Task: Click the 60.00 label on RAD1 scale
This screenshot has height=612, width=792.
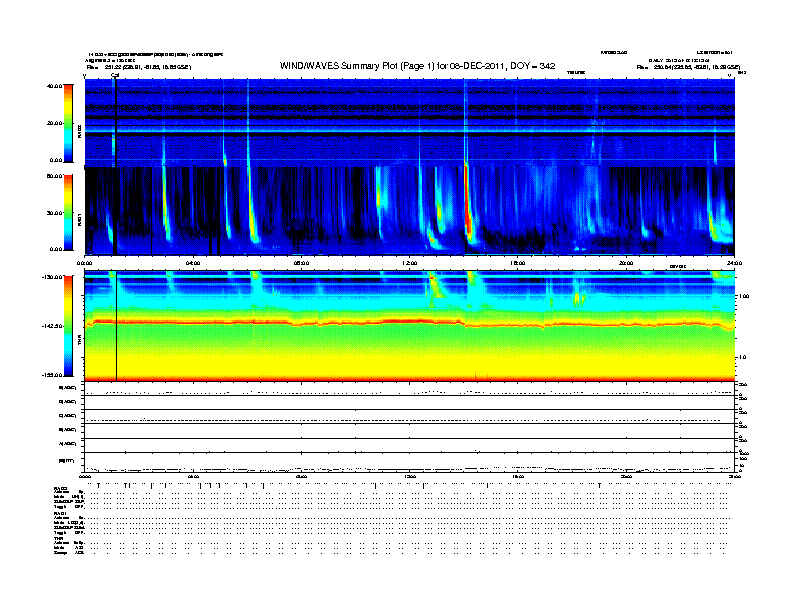Action: pyautogui.click(x=54, y=176)
